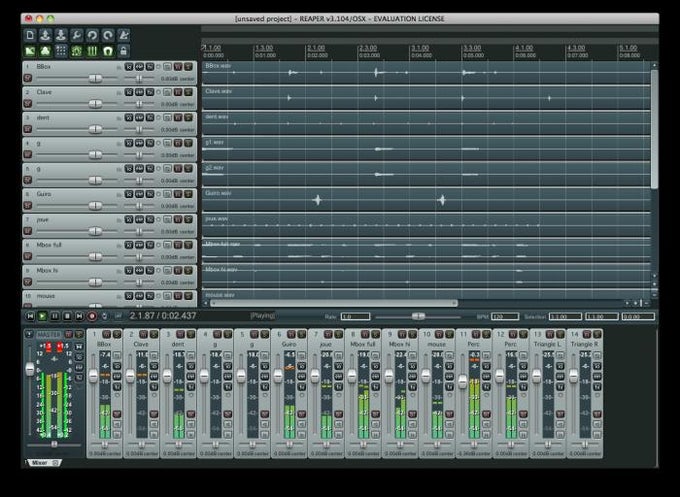The image size is (680, 497).
Task: Click the green Play button in transport
Action: tap(42, 316)
